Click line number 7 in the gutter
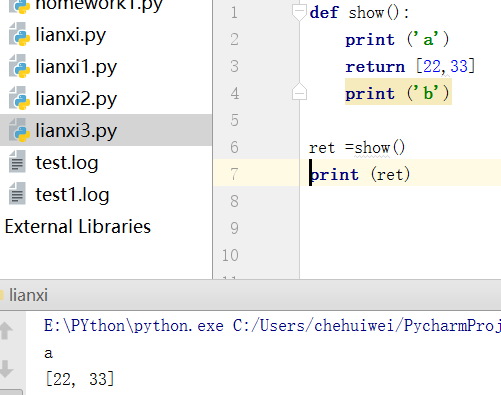 [234, 174]
